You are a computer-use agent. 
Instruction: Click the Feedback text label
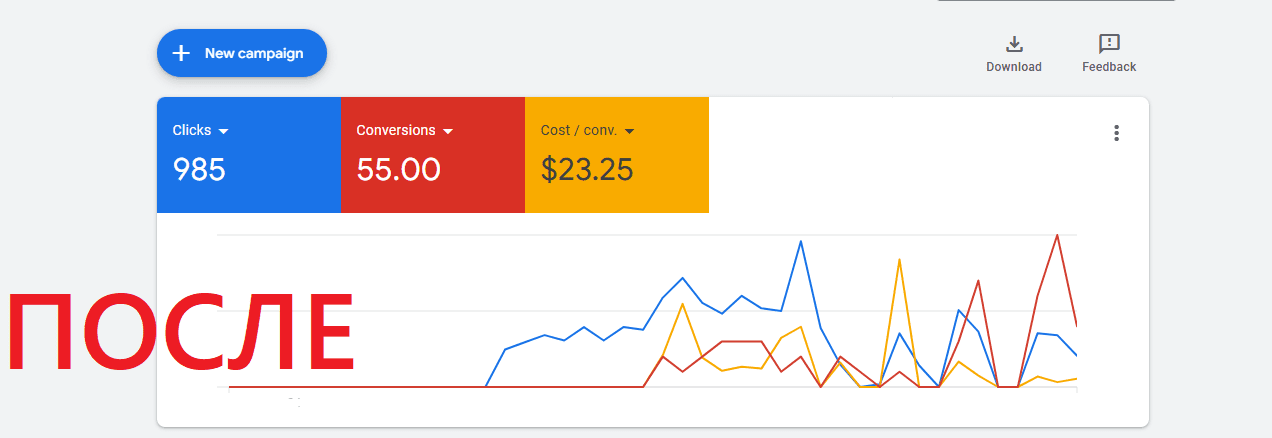click(x=1109, y=67)
